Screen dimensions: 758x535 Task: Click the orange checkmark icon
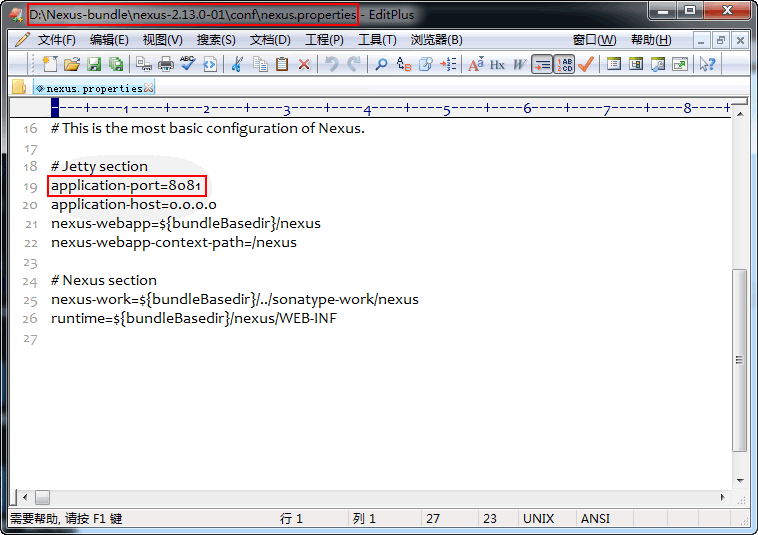coord(586,64)
